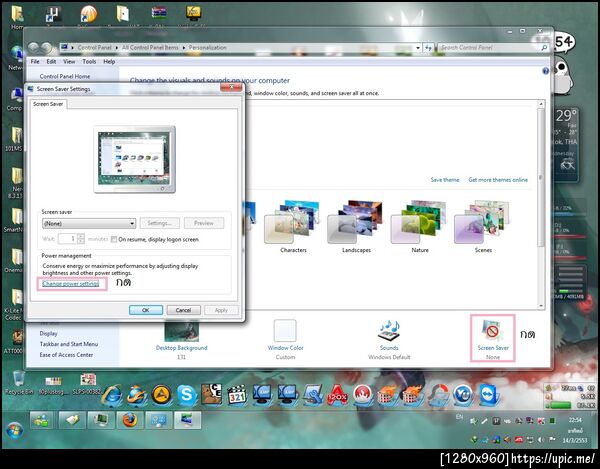The height and width of the screenshot is (469, 600).
Task: Enable 'On resume, display logon screen'
Action: pos(114,239)
